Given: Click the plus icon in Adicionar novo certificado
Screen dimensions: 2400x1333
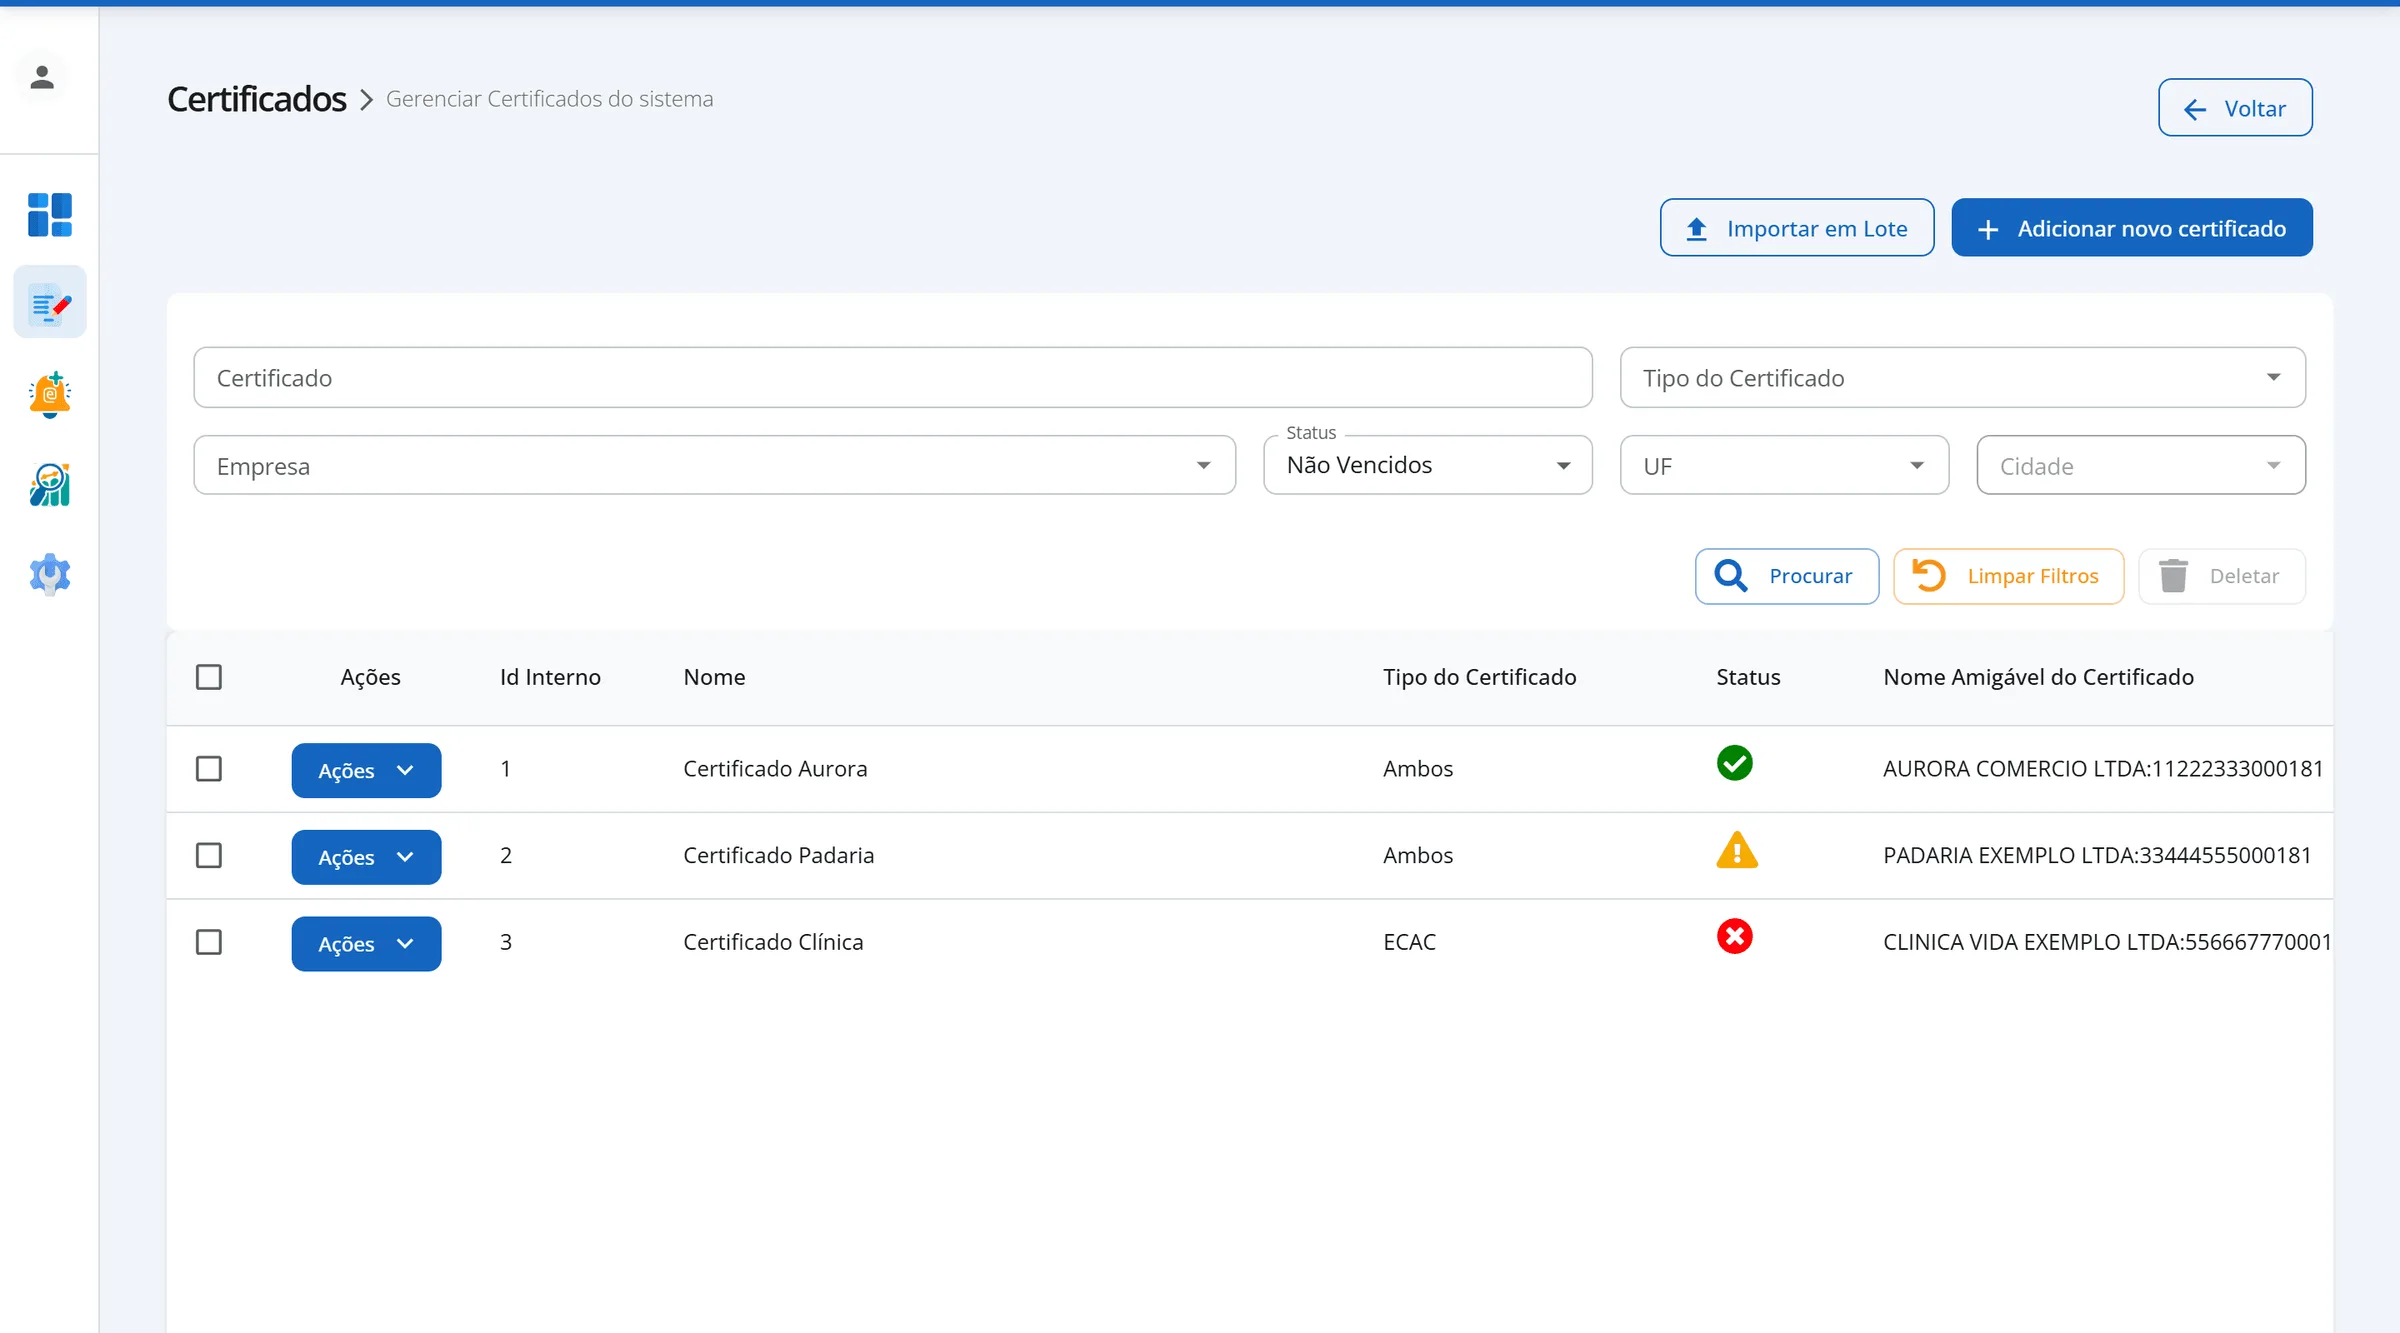Looking at the screenshot, I should pyautogui.click(x=1988, y=229).
